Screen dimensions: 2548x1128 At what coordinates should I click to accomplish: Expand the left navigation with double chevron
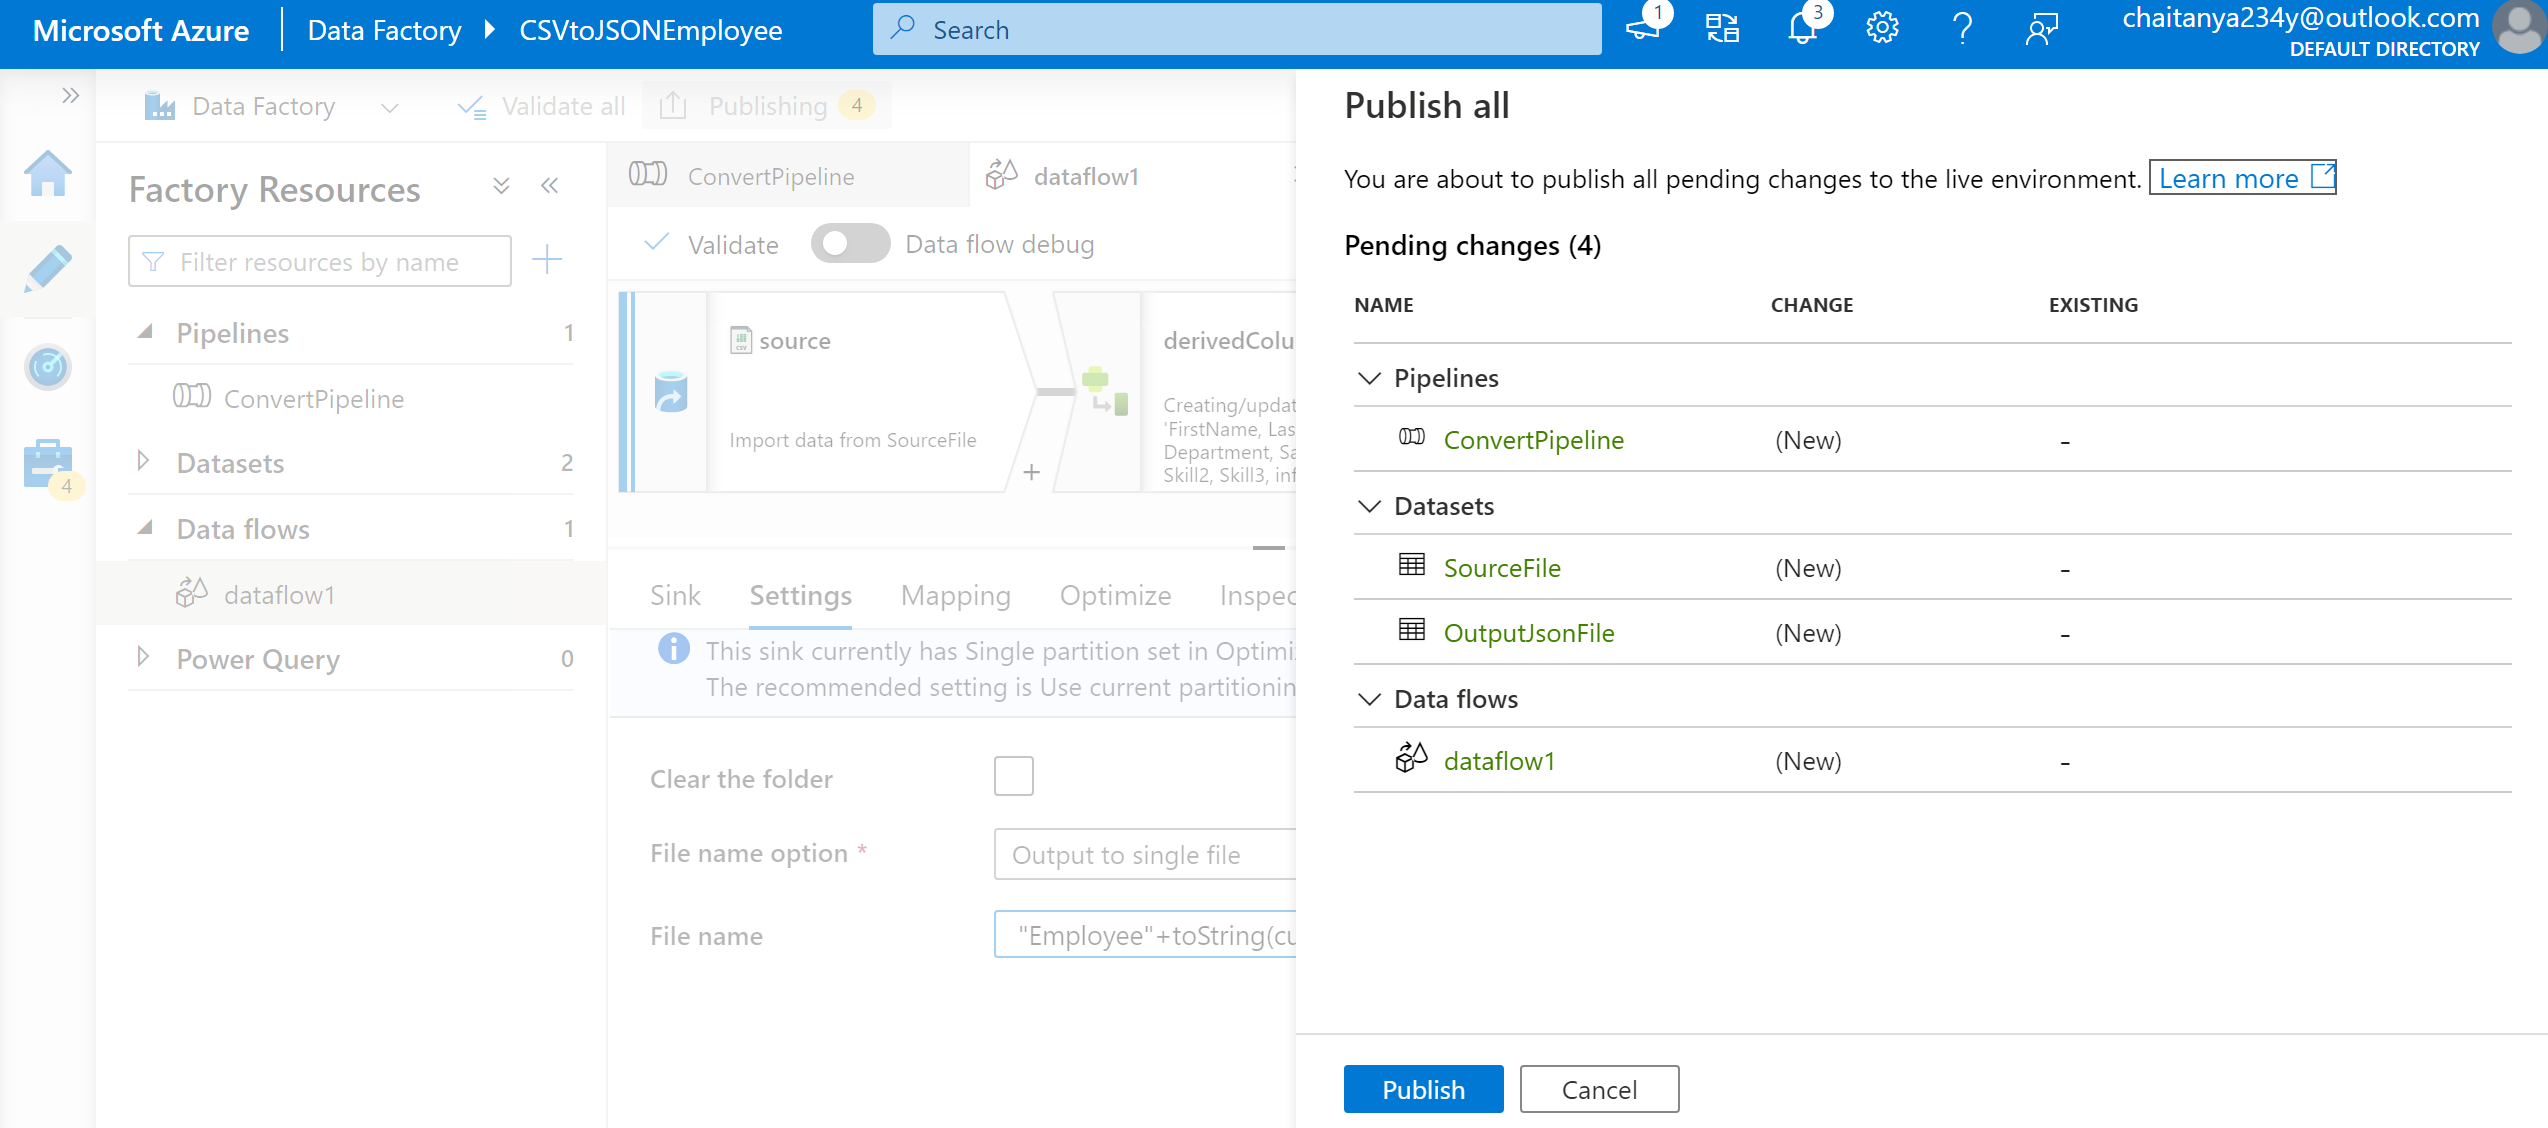pyautogui.click(x=70, y=96)
